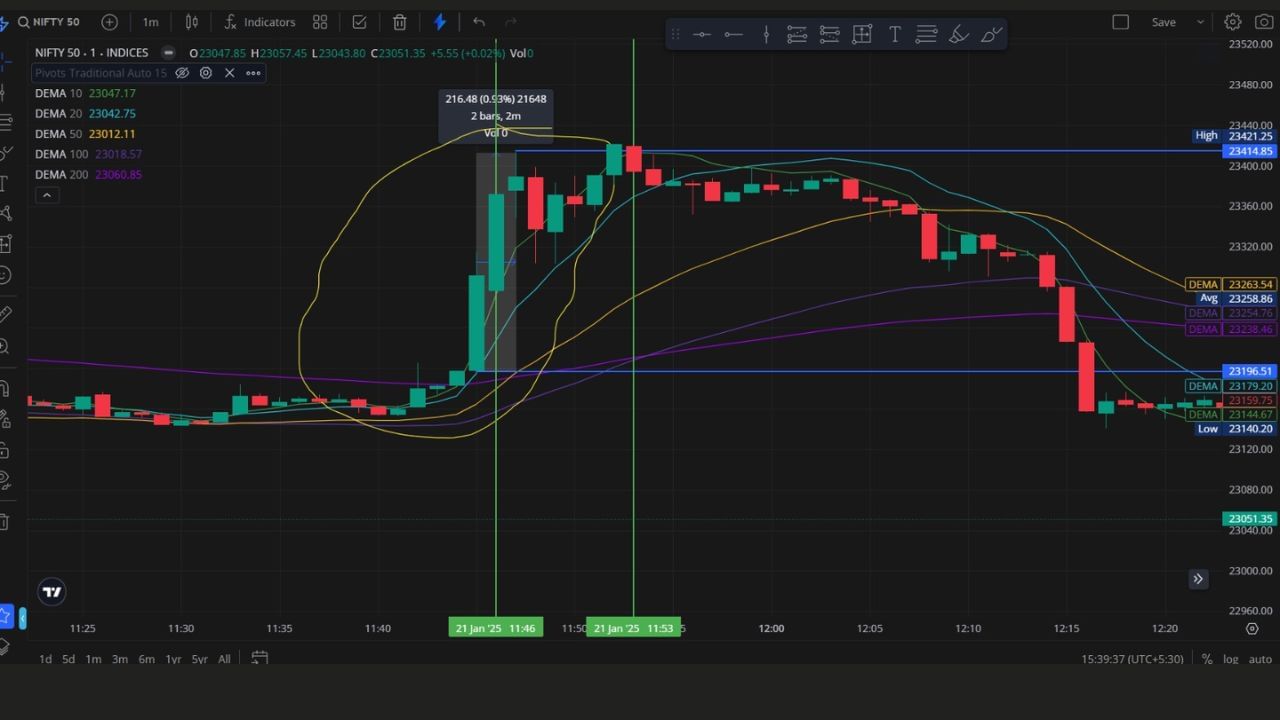Select the date and price range tool
Viewport: 1280px width, 720px height.
(862, 35)
